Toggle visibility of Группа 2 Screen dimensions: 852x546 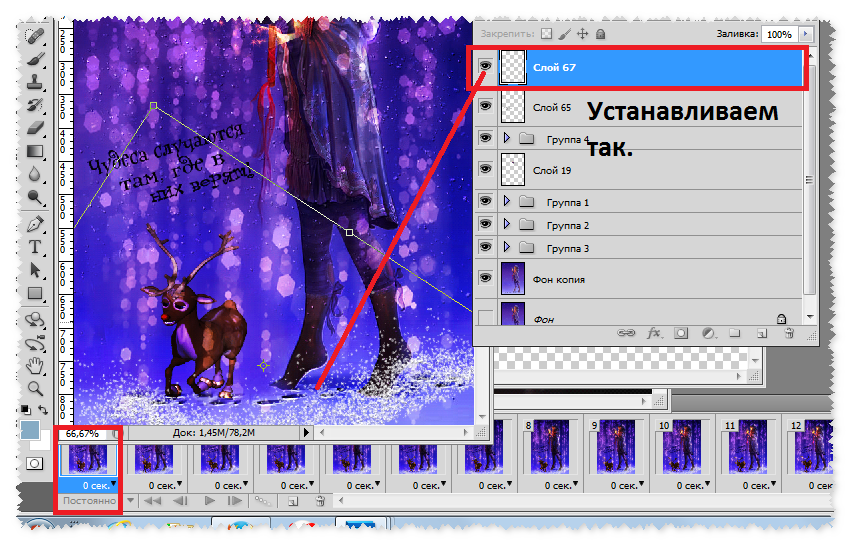point(485,224)
